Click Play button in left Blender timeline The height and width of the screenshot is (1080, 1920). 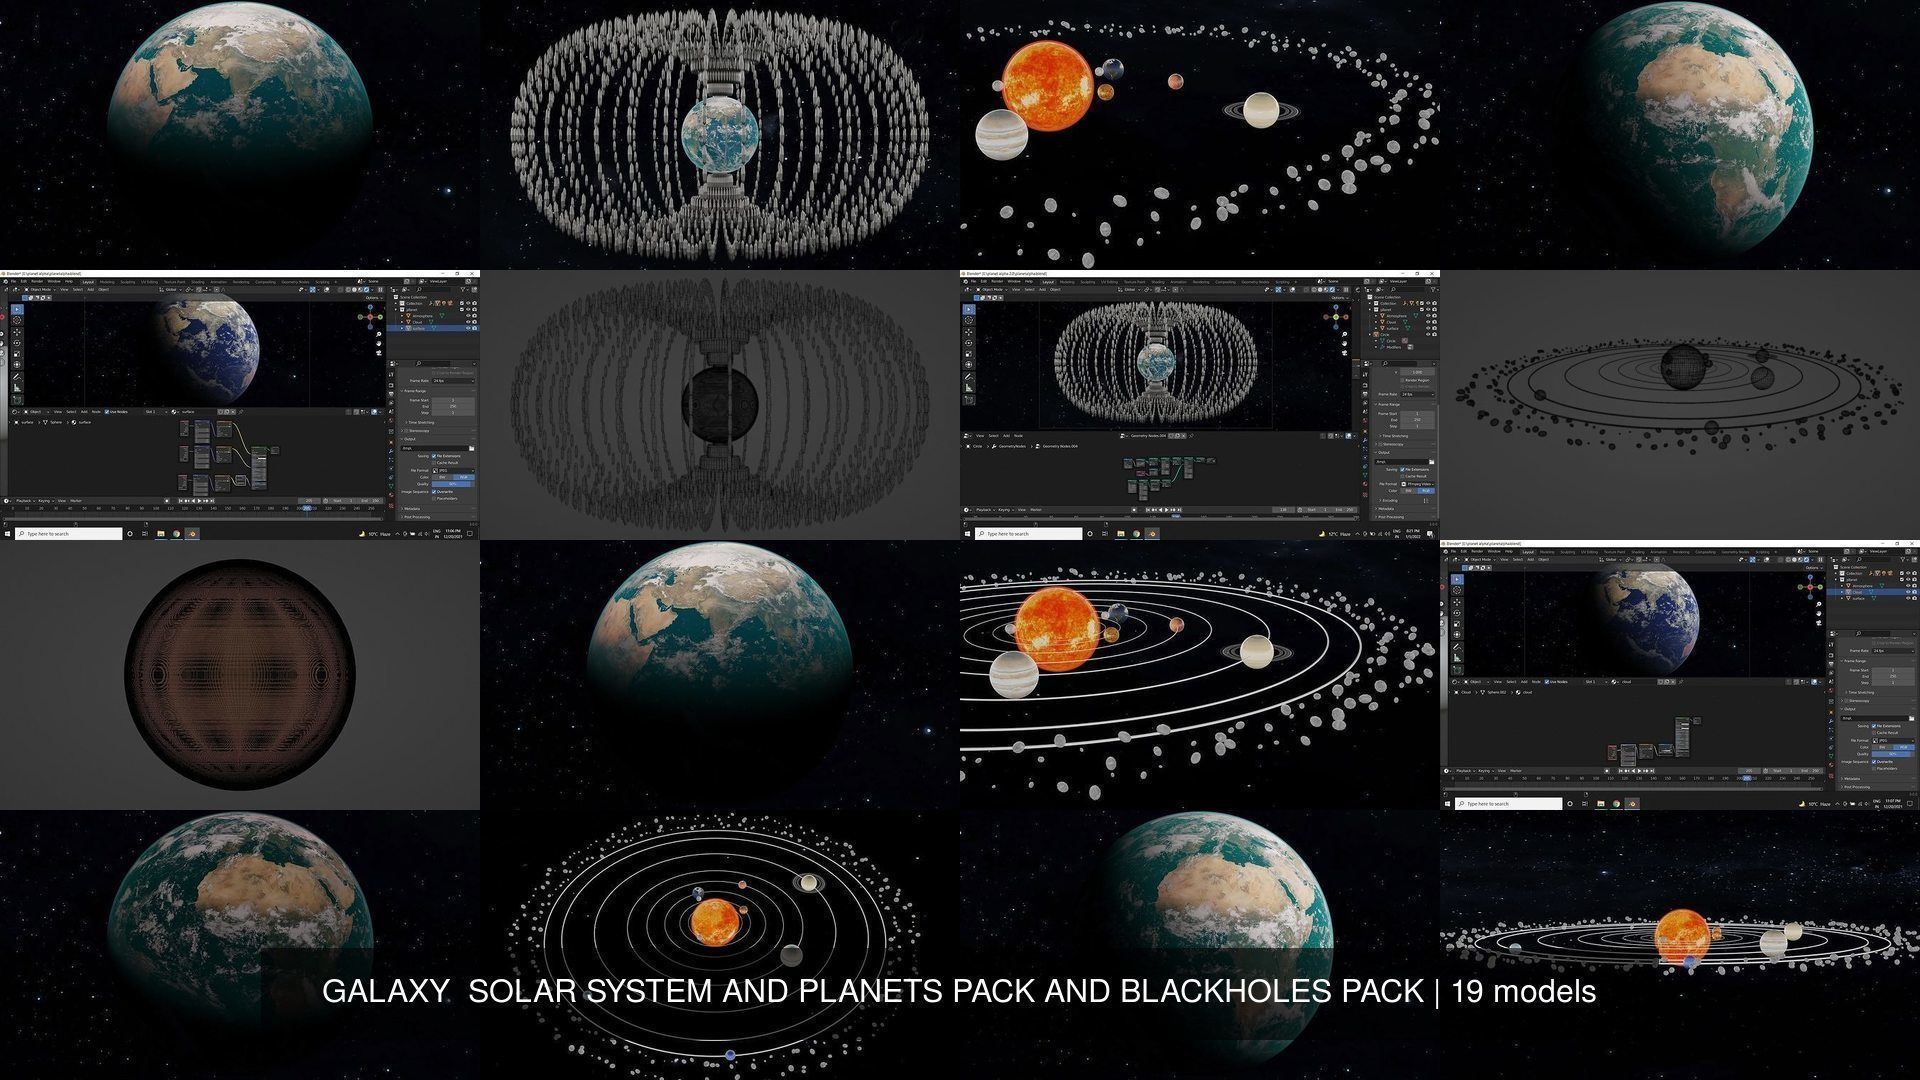coord(199,501)
